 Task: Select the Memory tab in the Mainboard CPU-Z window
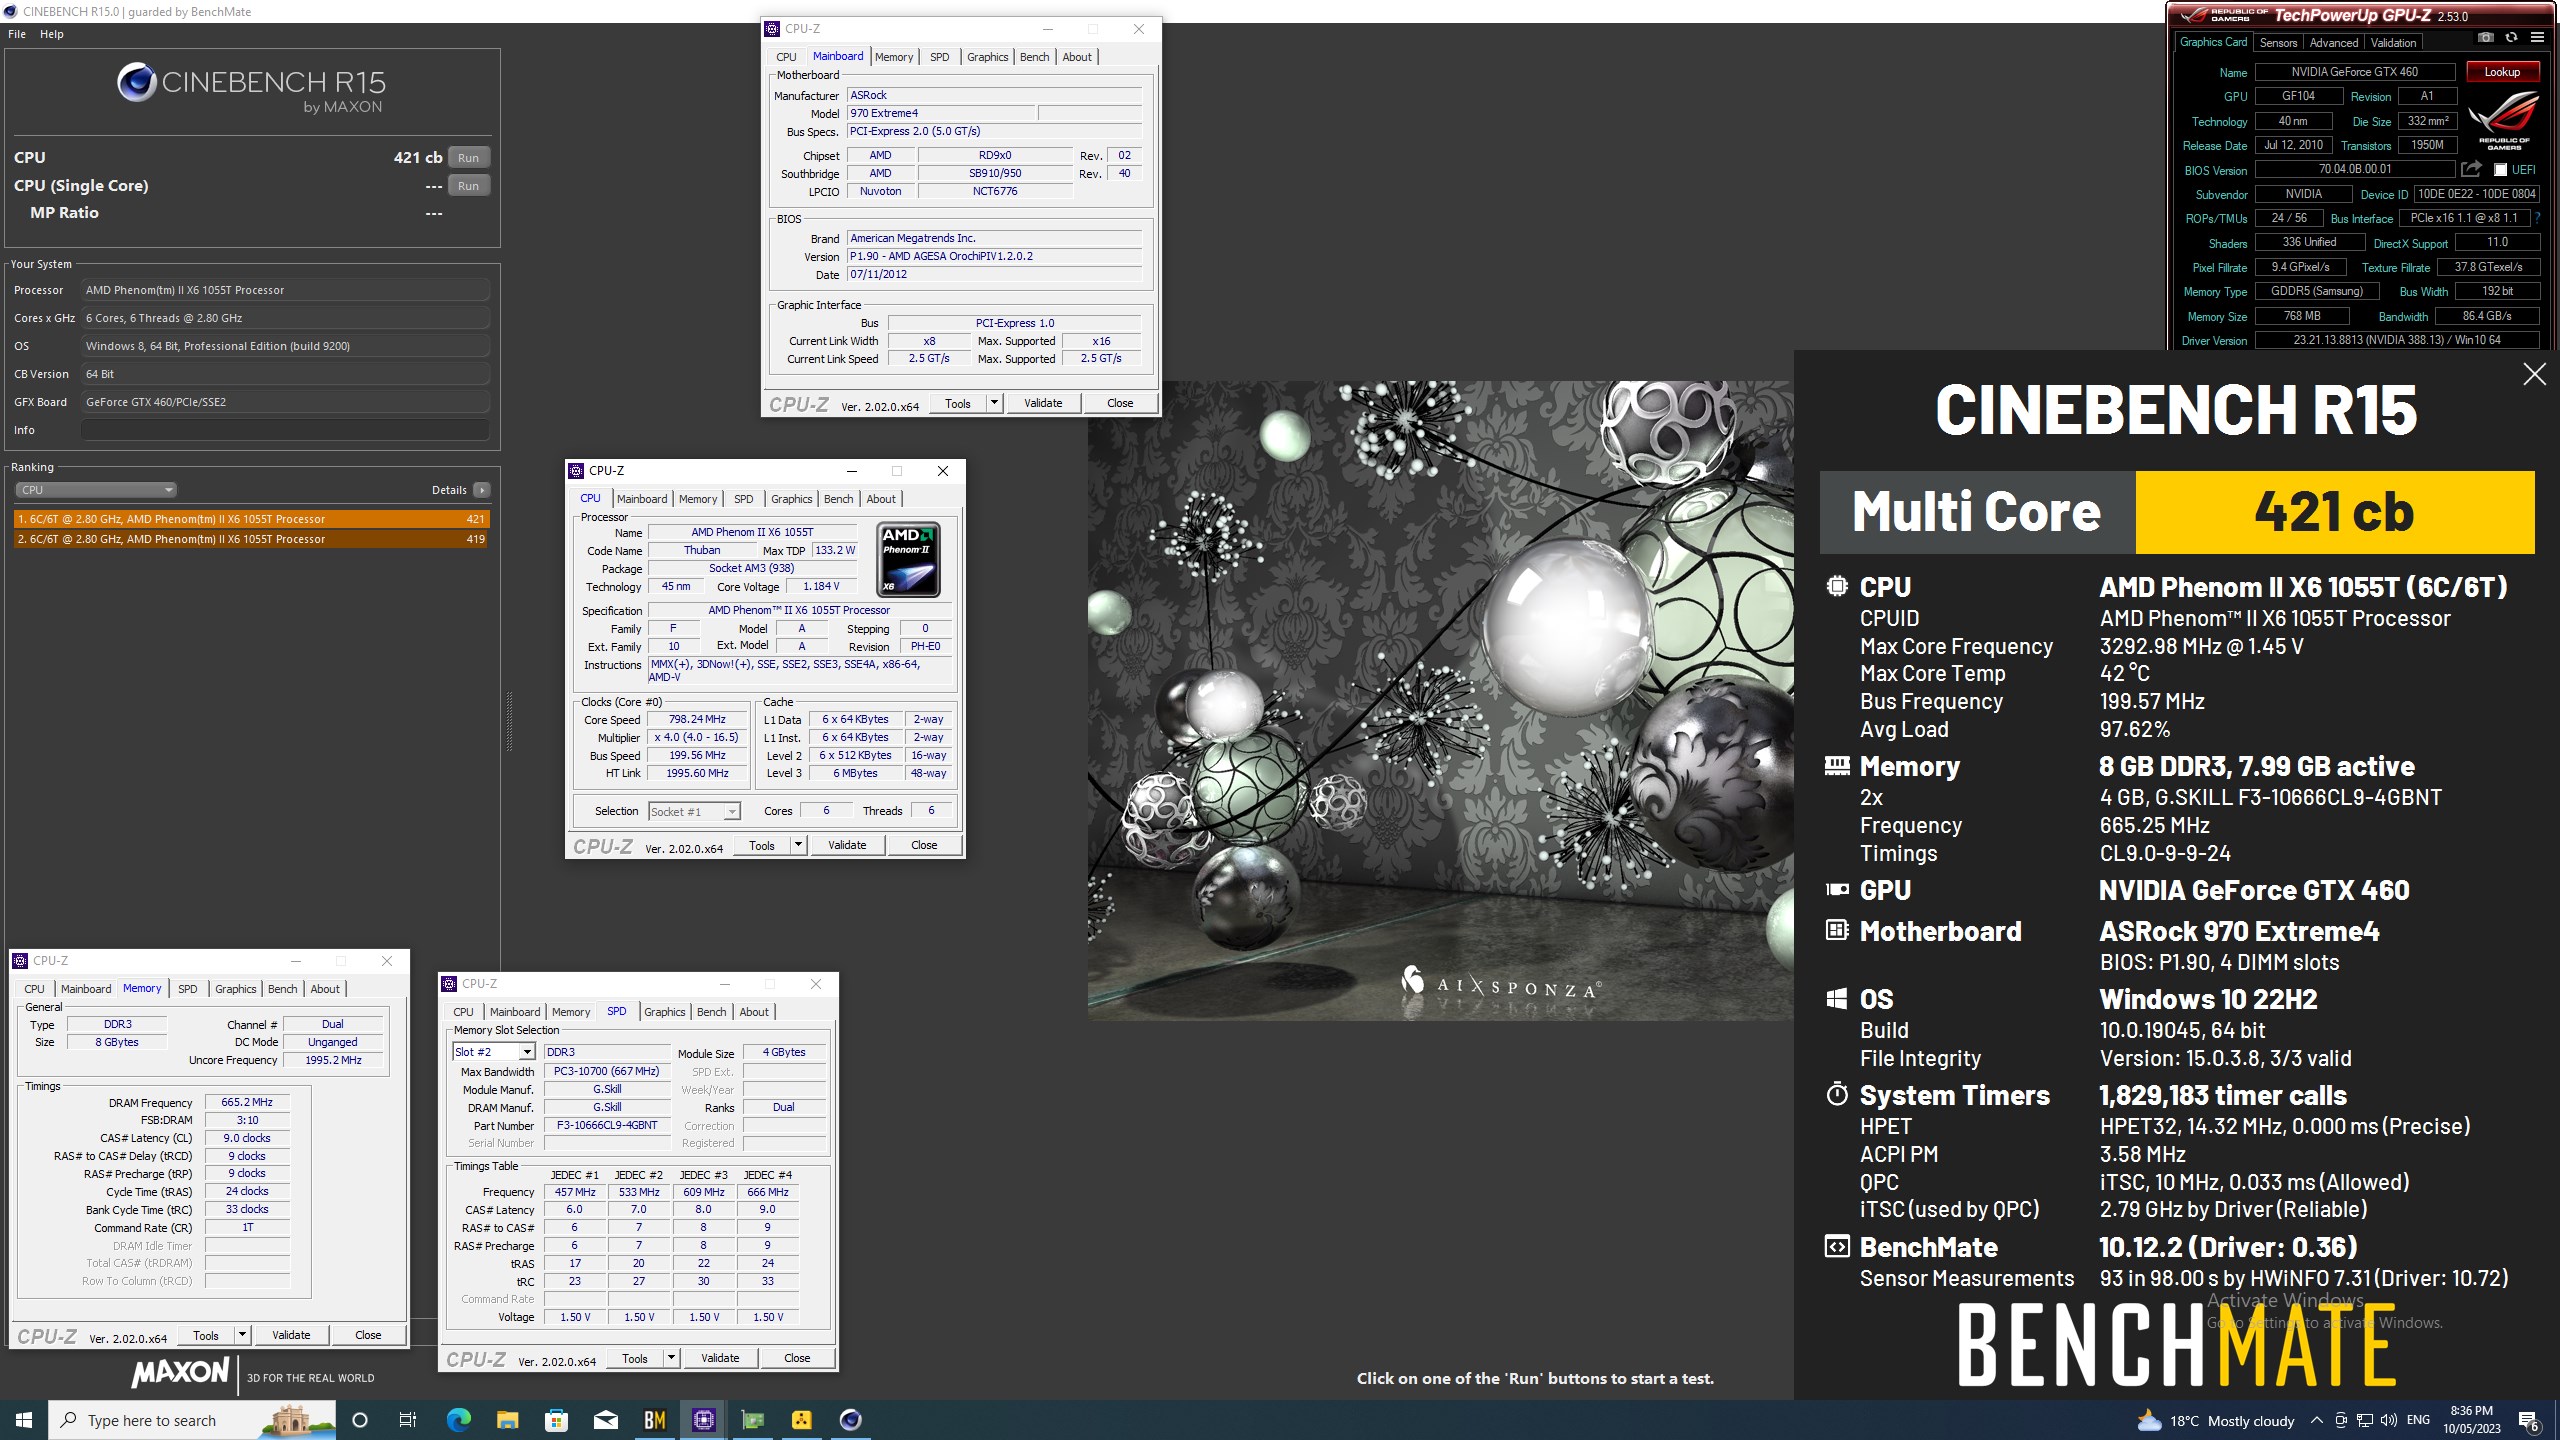click(x=894, y=57)
